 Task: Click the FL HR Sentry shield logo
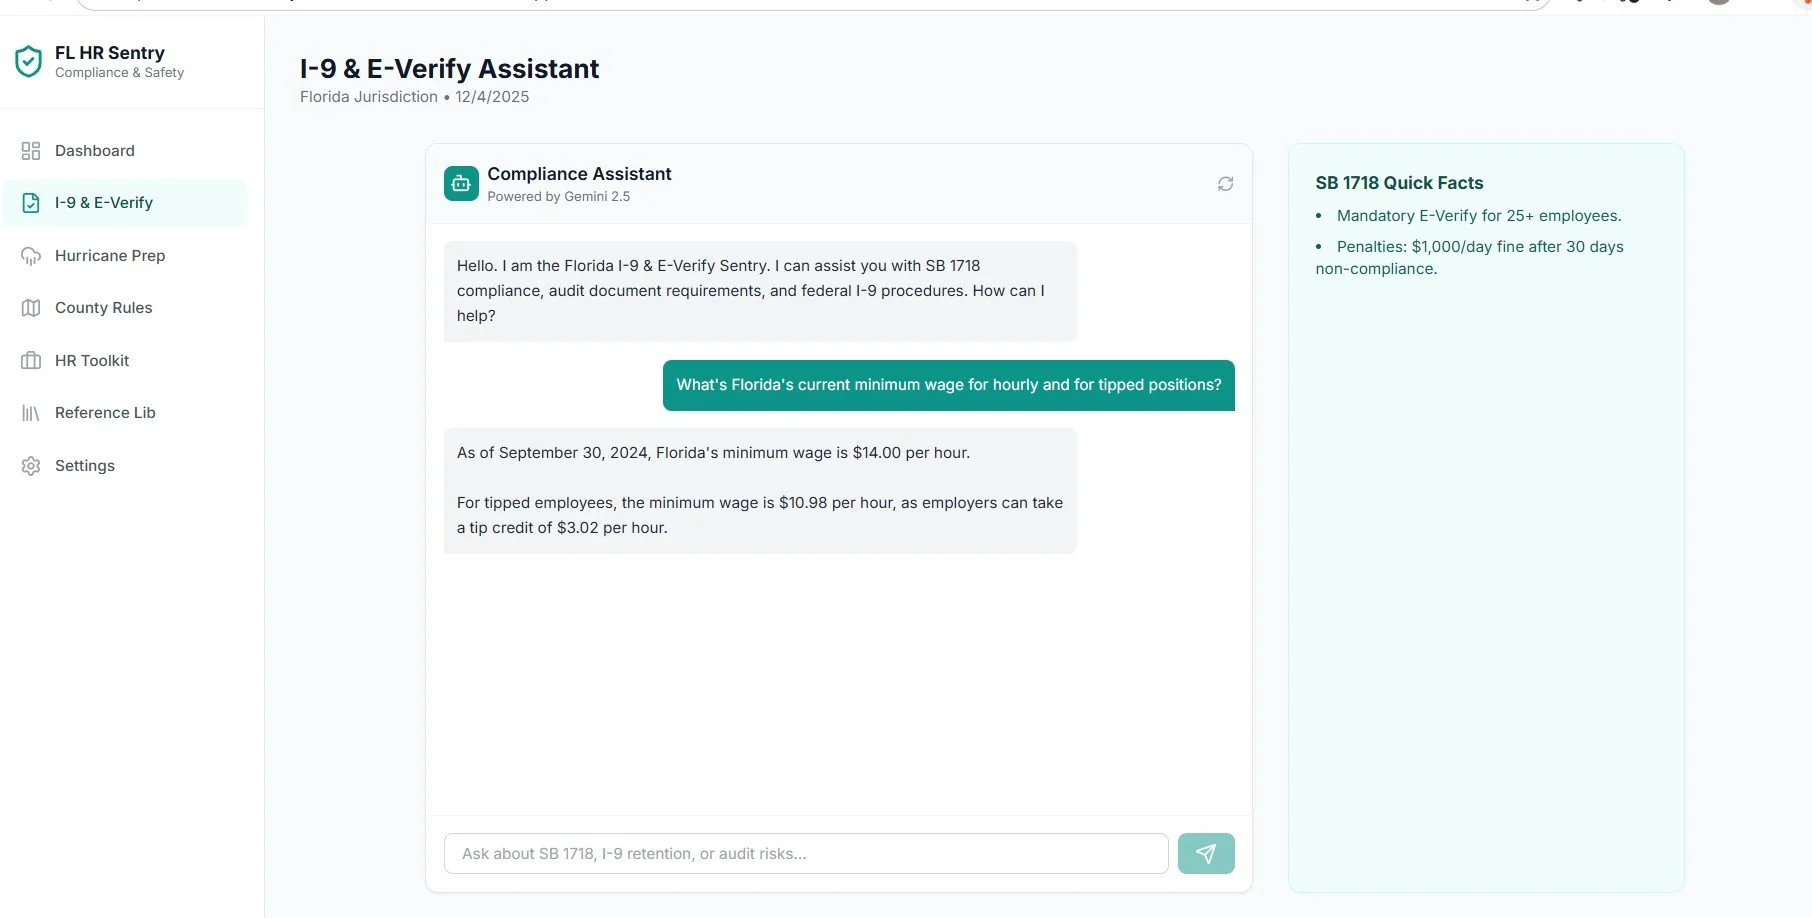click(x=28, y=62)
